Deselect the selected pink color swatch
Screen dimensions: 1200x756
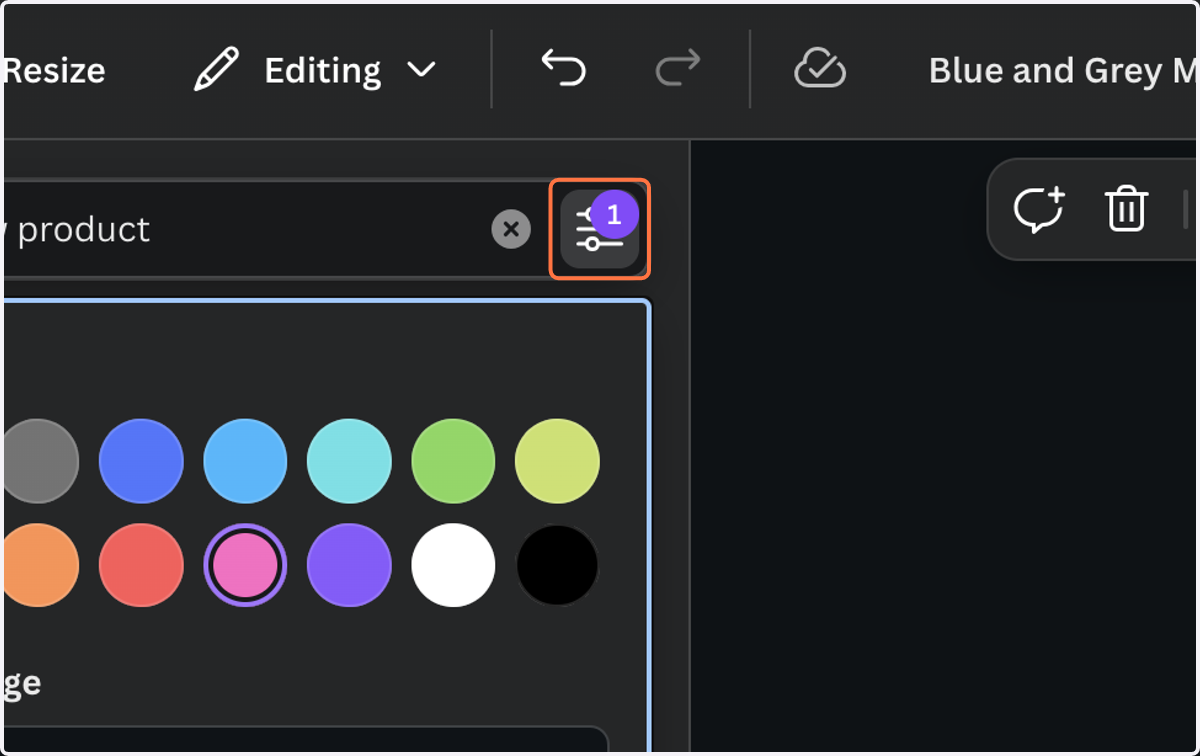click(245, 565)
